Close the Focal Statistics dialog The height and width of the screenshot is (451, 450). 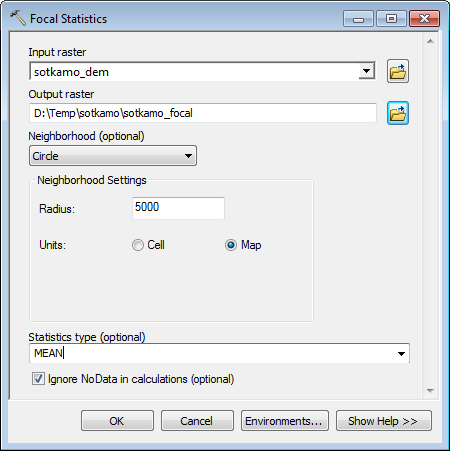[424, 19]
